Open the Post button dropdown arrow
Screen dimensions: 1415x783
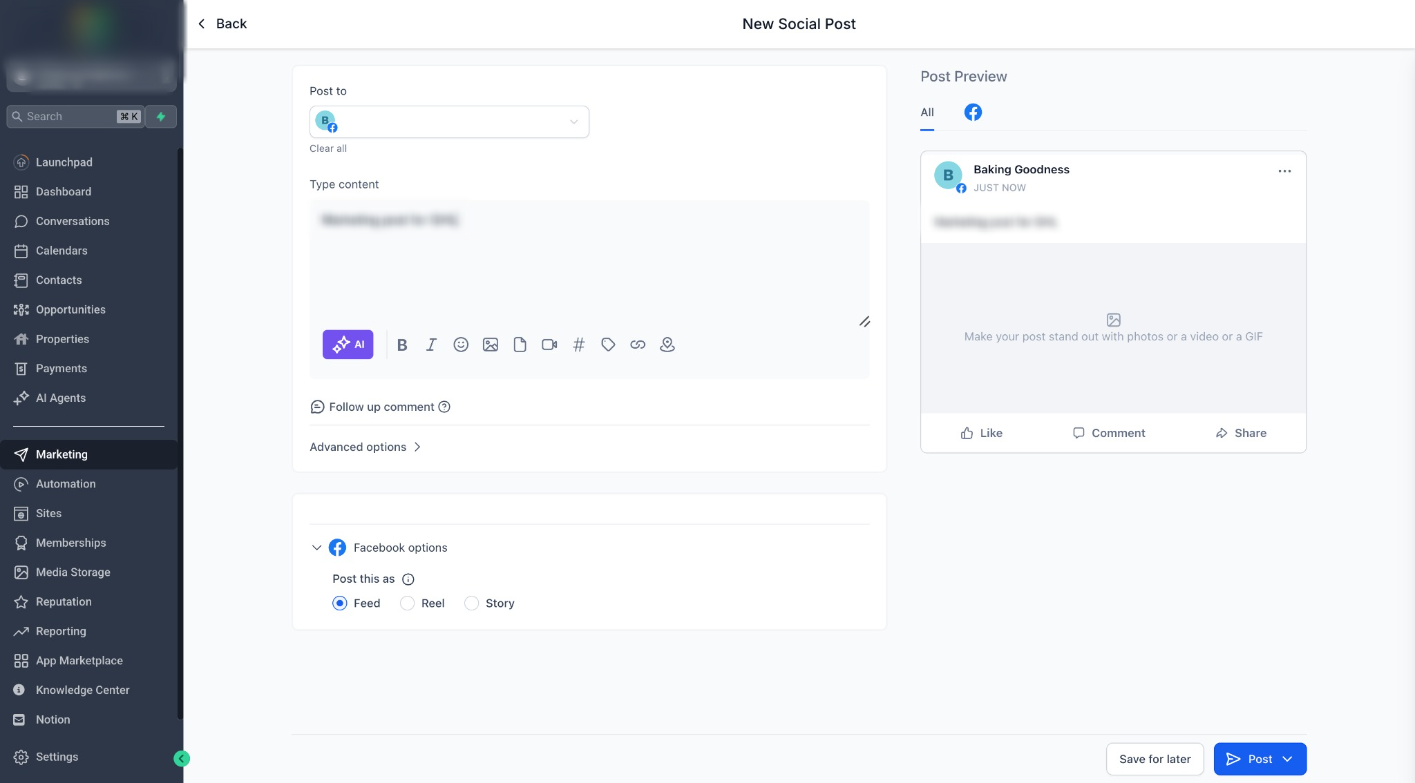tap(1288, 759)
